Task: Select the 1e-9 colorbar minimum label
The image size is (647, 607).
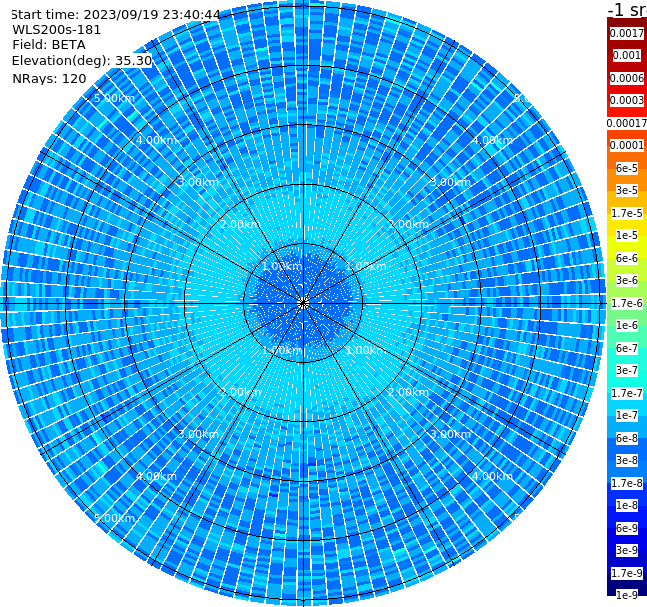Action: (x=627, y=595)
